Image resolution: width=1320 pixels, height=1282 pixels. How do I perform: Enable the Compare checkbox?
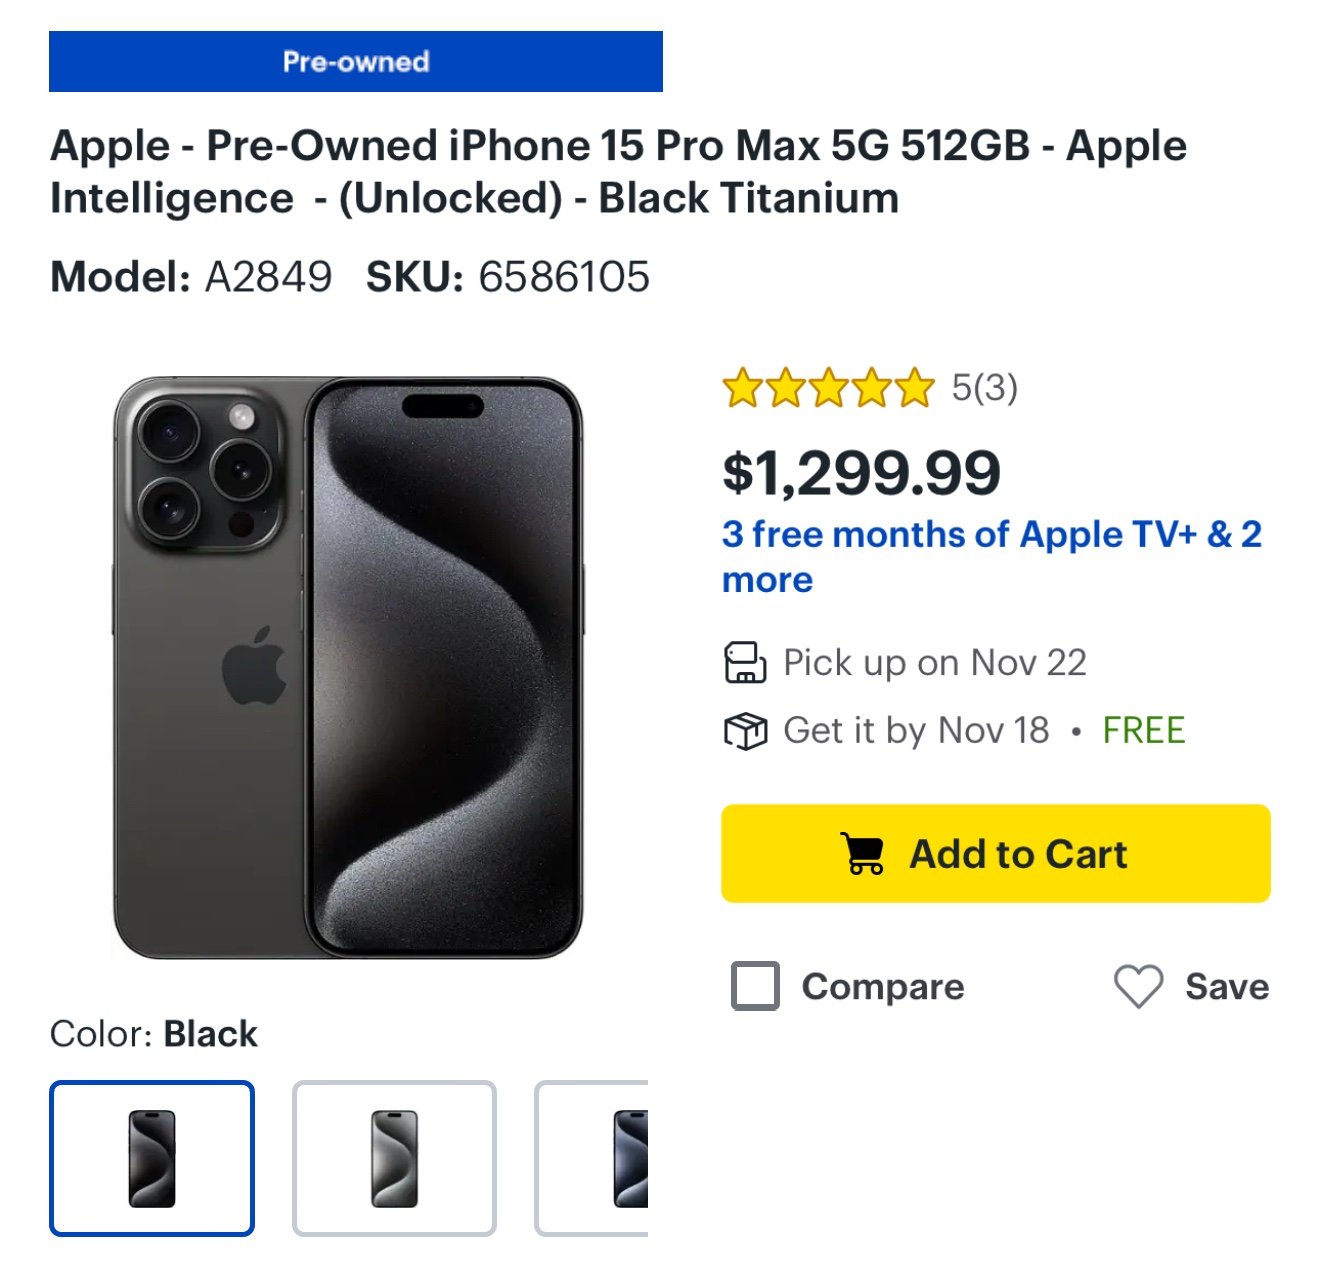pos(755,987)
